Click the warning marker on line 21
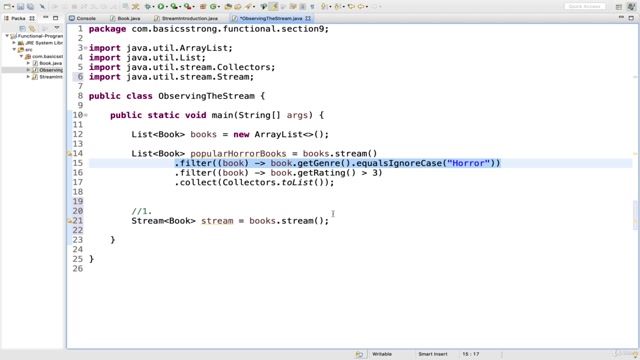This screenshot has width=640, height=360. click(x=69, y=221)
